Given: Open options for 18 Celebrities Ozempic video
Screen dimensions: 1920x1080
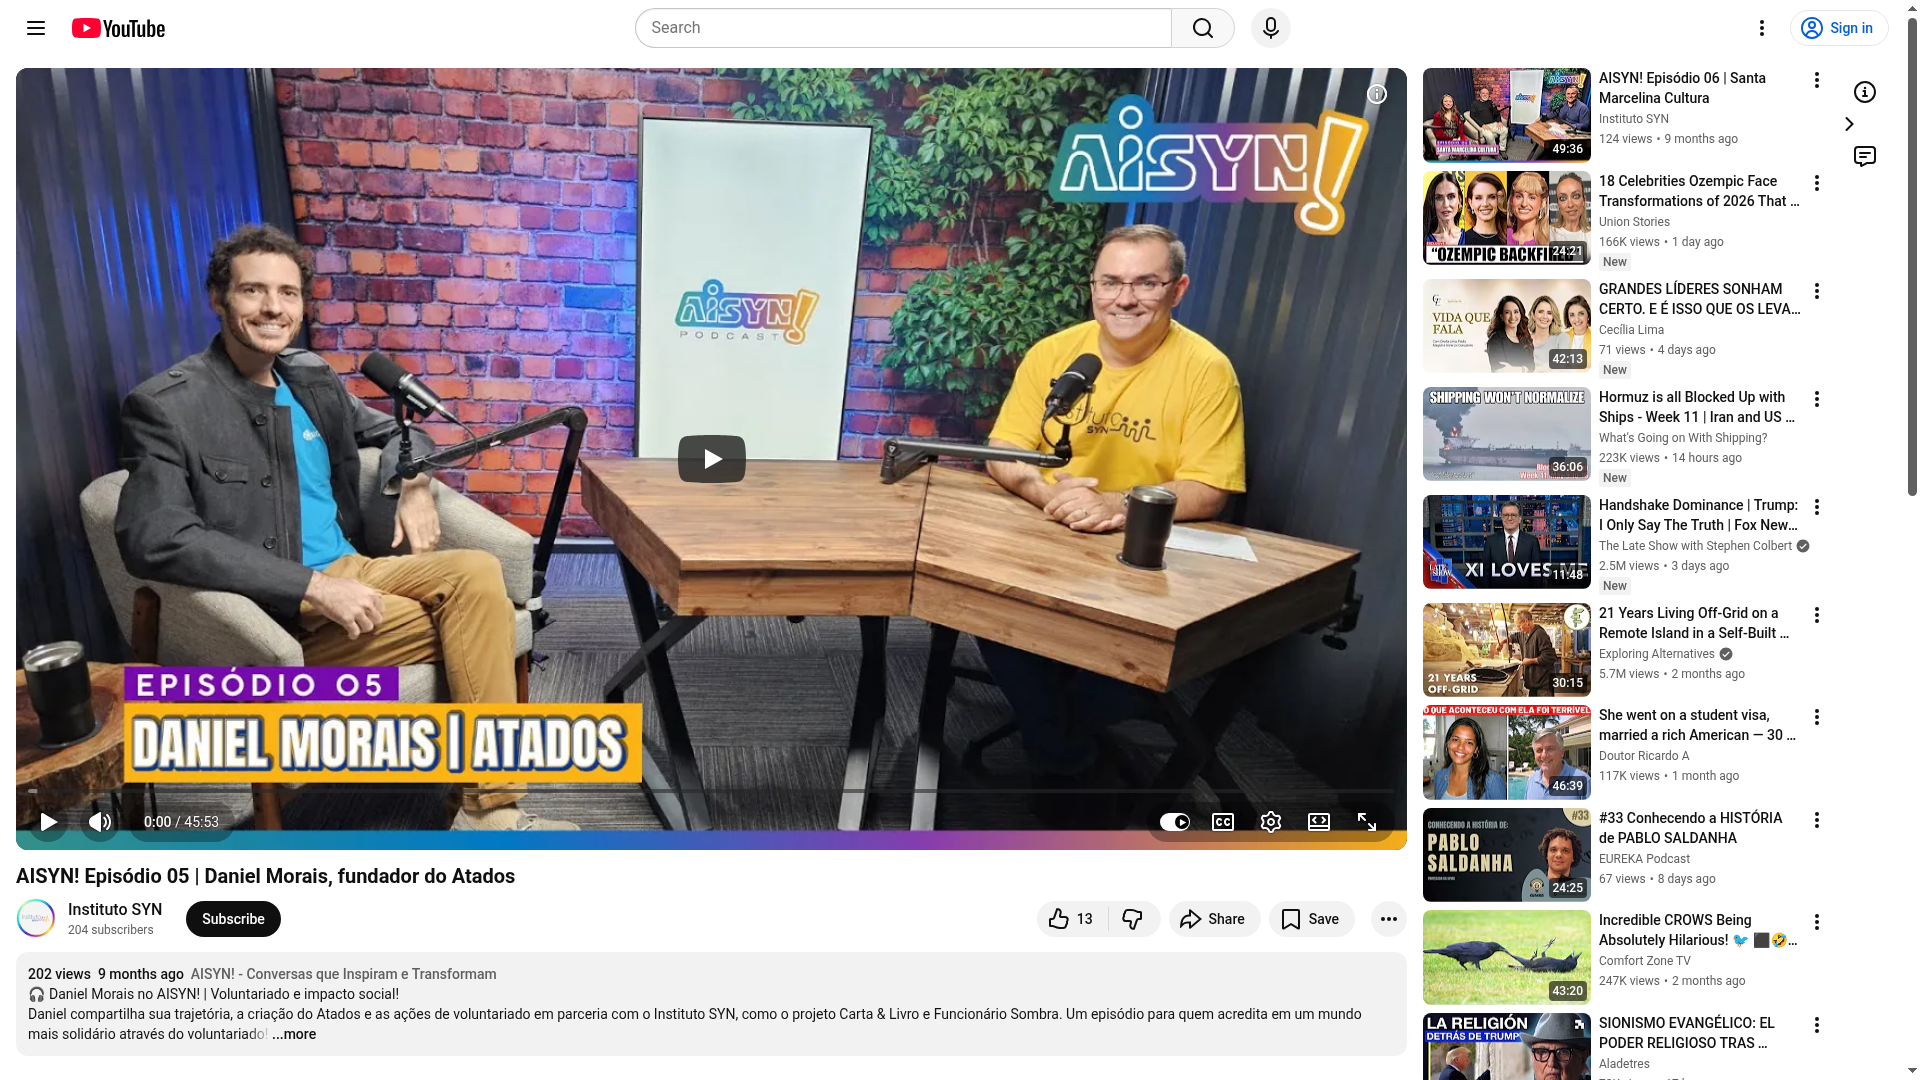Looking at the screenshot, I should tap(1817, 183).
